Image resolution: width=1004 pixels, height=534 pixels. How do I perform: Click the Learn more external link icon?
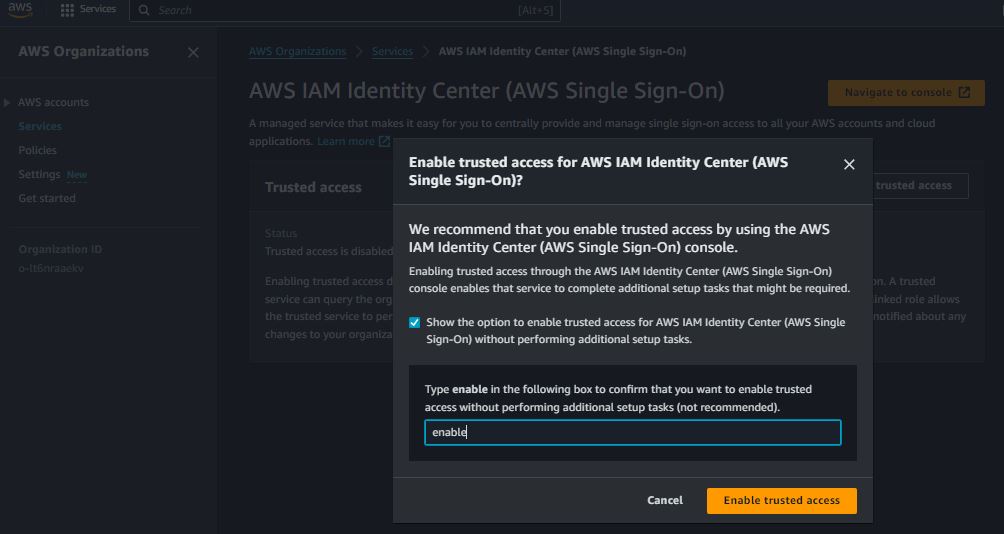coord(385,142)
